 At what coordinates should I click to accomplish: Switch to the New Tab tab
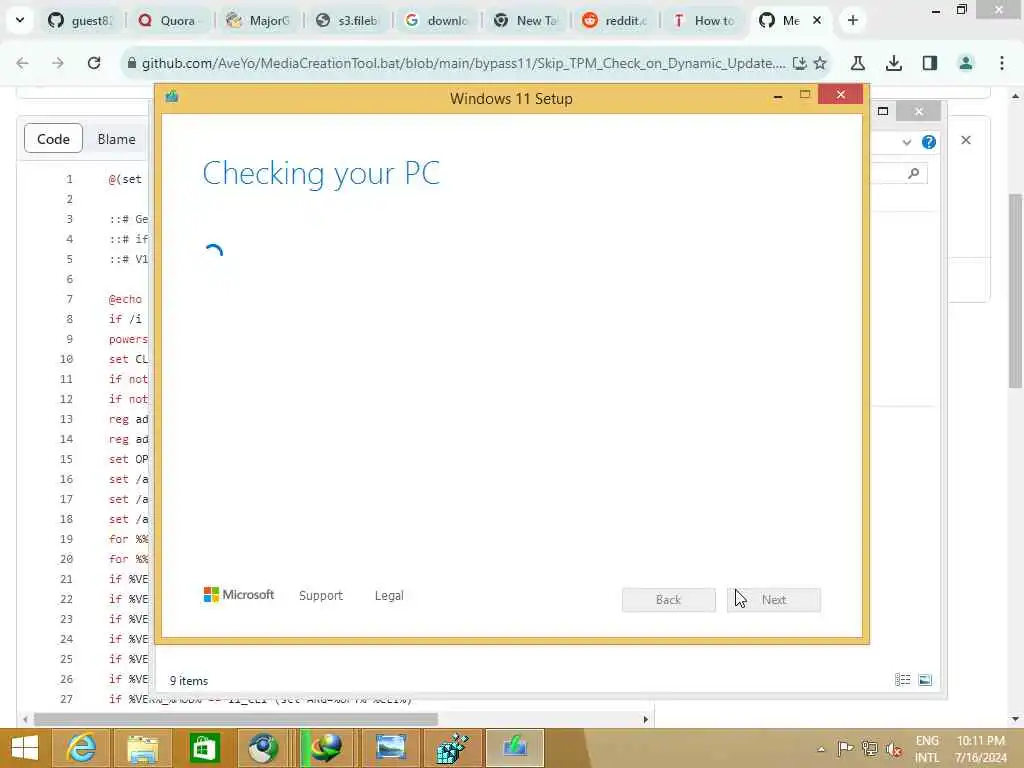click(x=525, y=20)
